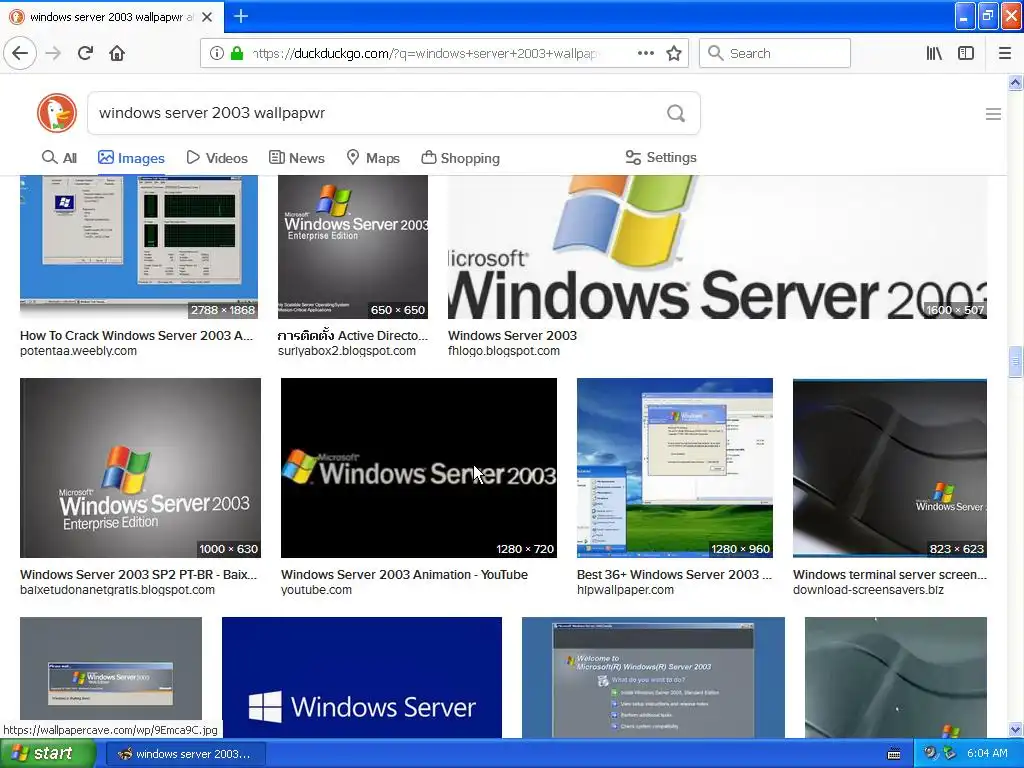Click the green secure connection padlock
The image size is (1024, 768).
236,53
